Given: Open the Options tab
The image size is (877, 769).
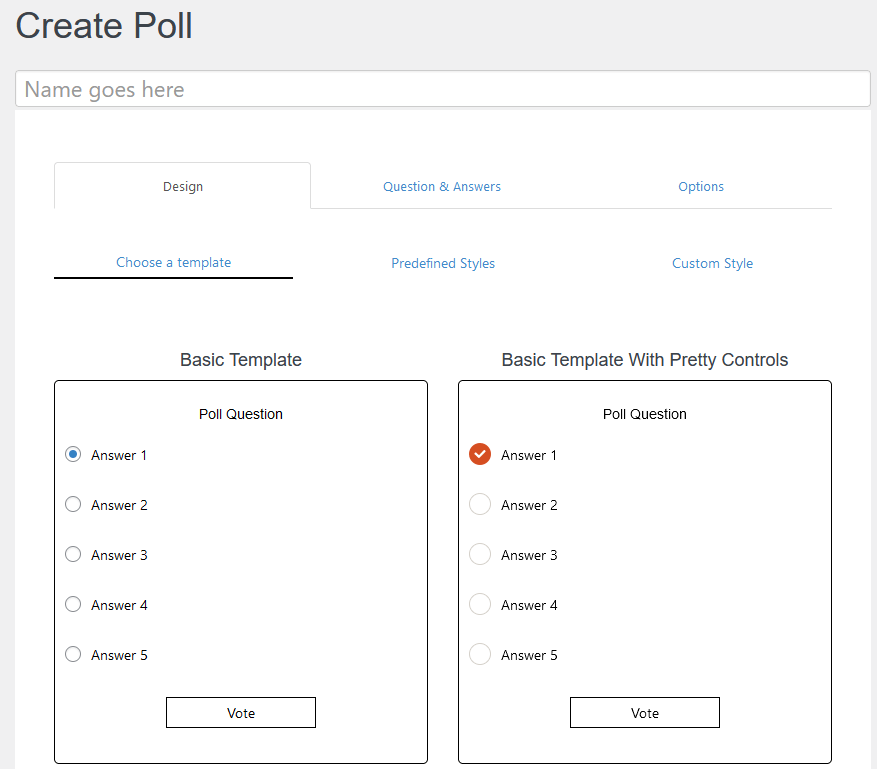Looking at the screenshot, I should [700, 186].
